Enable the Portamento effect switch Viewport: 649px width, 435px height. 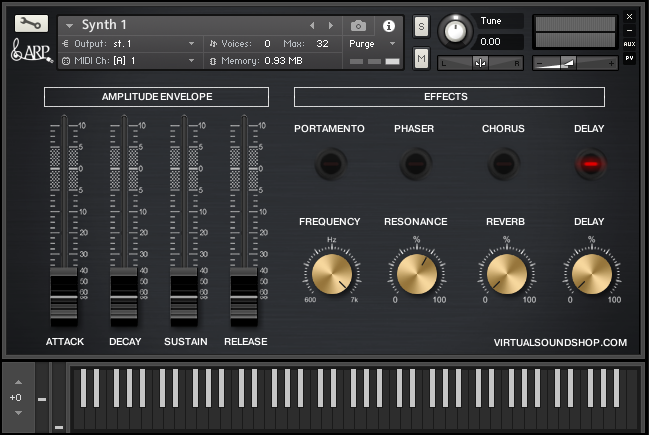(330, 163)
